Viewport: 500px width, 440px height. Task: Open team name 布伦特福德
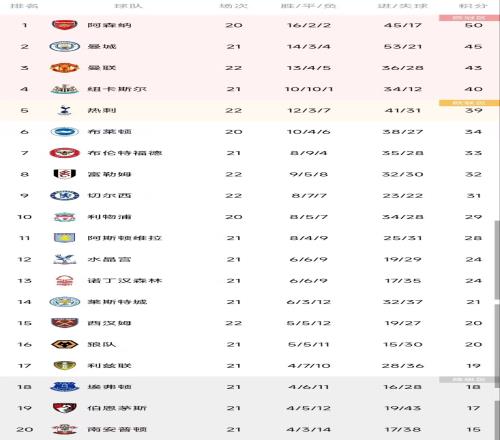pyautogui.click(x=125, y=153)
